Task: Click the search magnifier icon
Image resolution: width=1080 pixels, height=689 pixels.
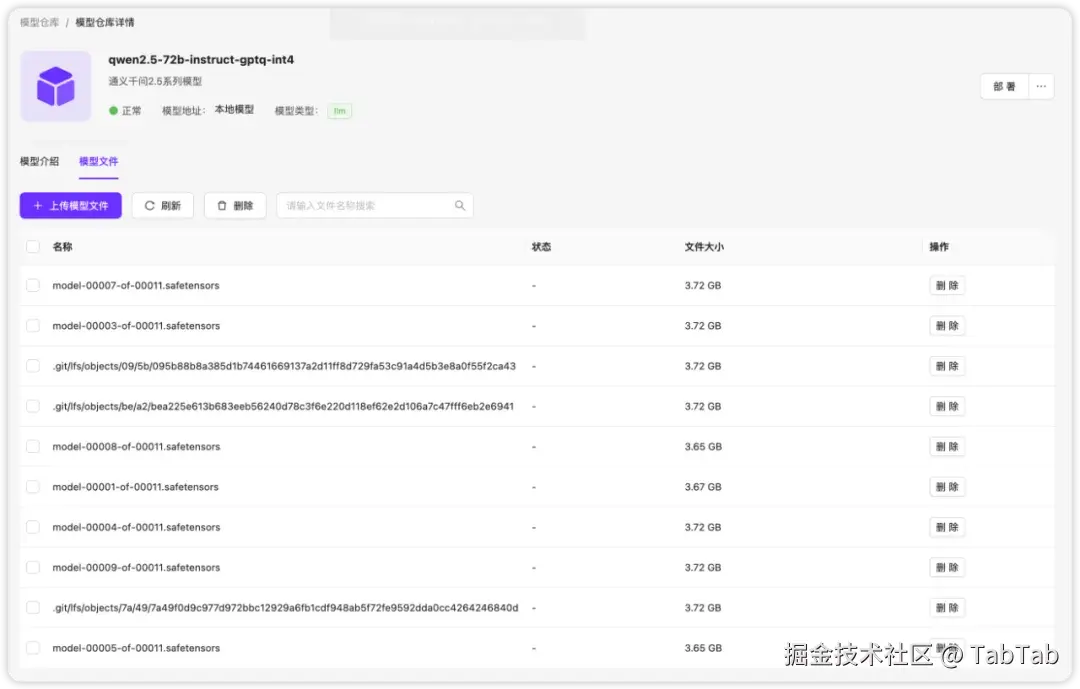Action: pos(459,205)
